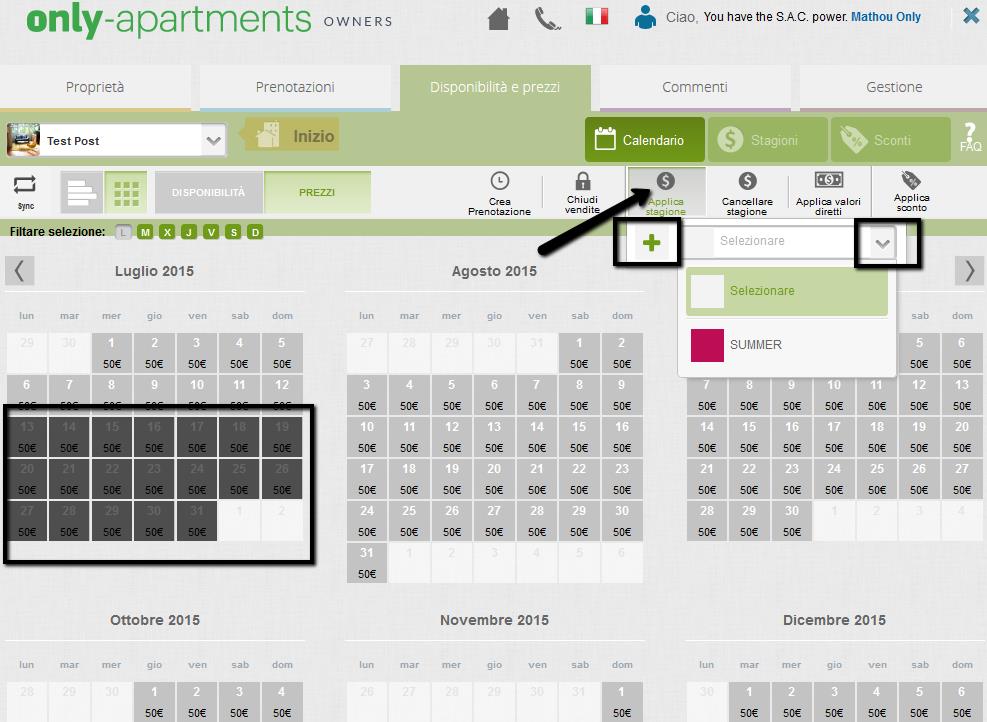
Task: Select the Cancellare stagione icon
Action: pyautogui.click(x=746, y=182)
